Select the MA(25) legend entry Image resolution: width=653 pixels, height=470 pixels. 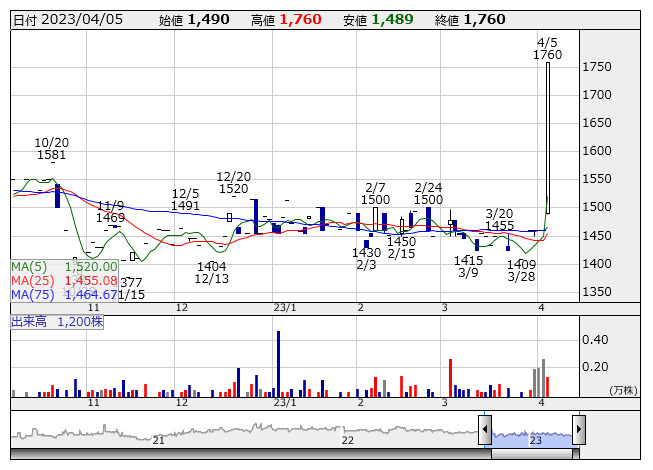point(64,281)
